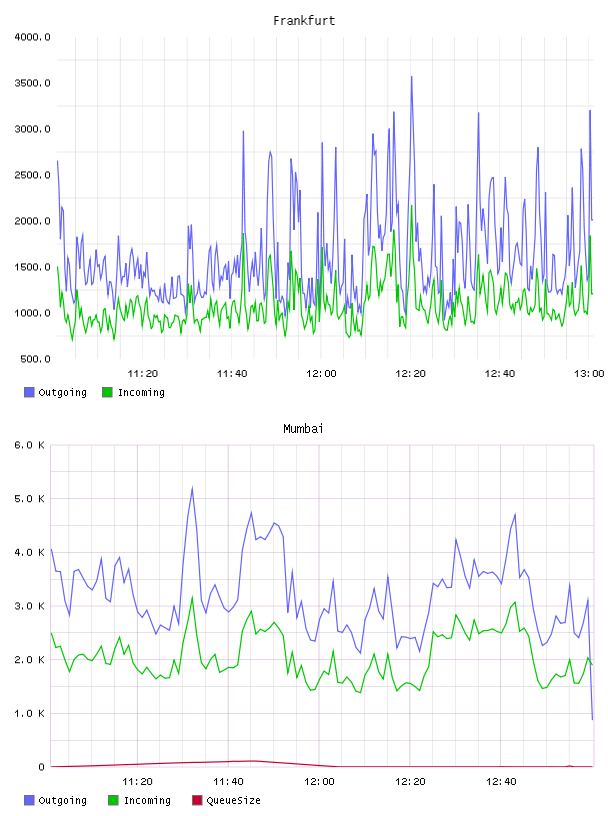
Task: Click the 1500.0 y-axis label on Frankfurt
Action: tap(32, 267)
